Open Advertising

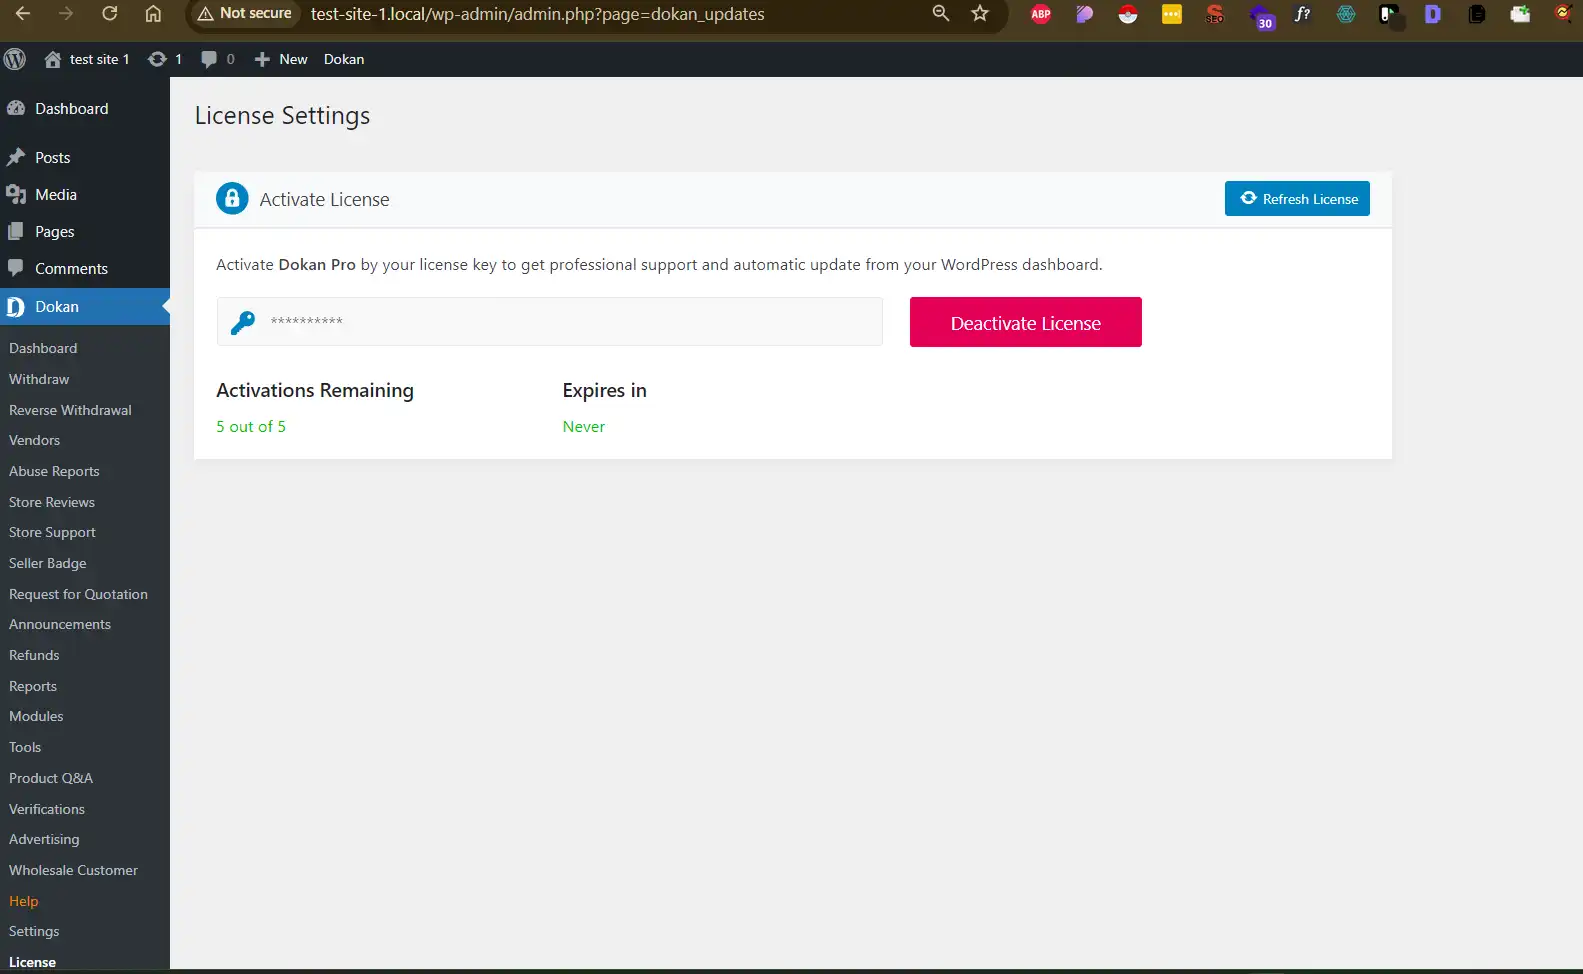coord(44,839)
